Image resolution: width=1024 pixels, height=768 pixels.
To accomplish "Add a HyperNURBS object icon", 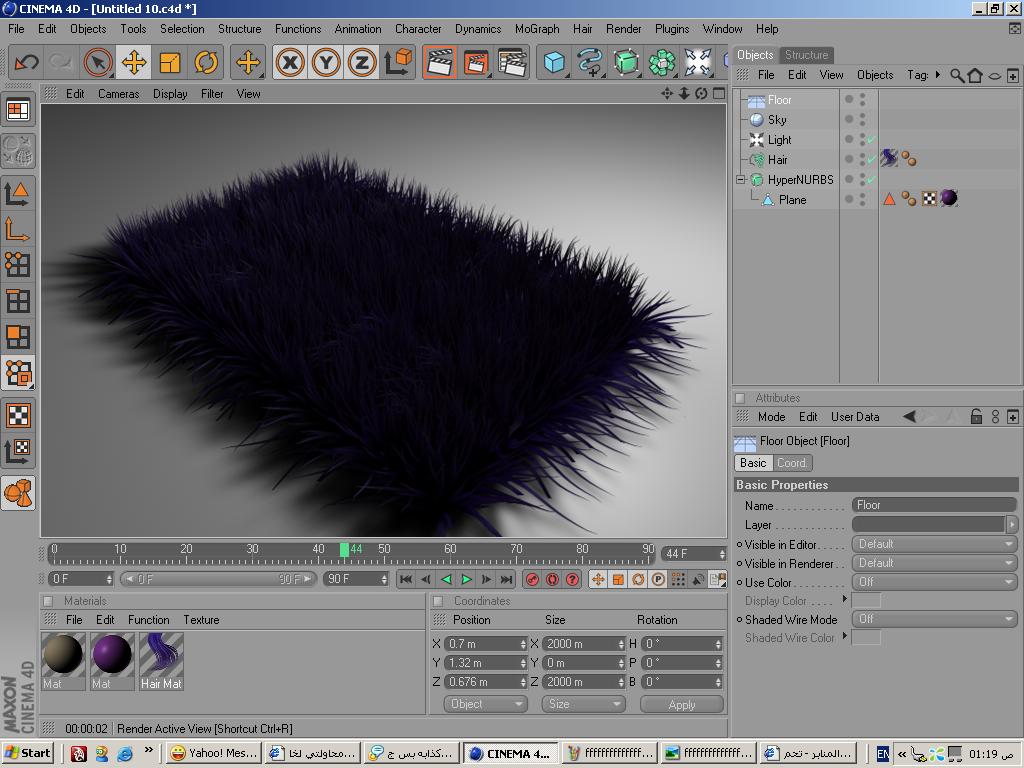I will [x=626, y=63].
